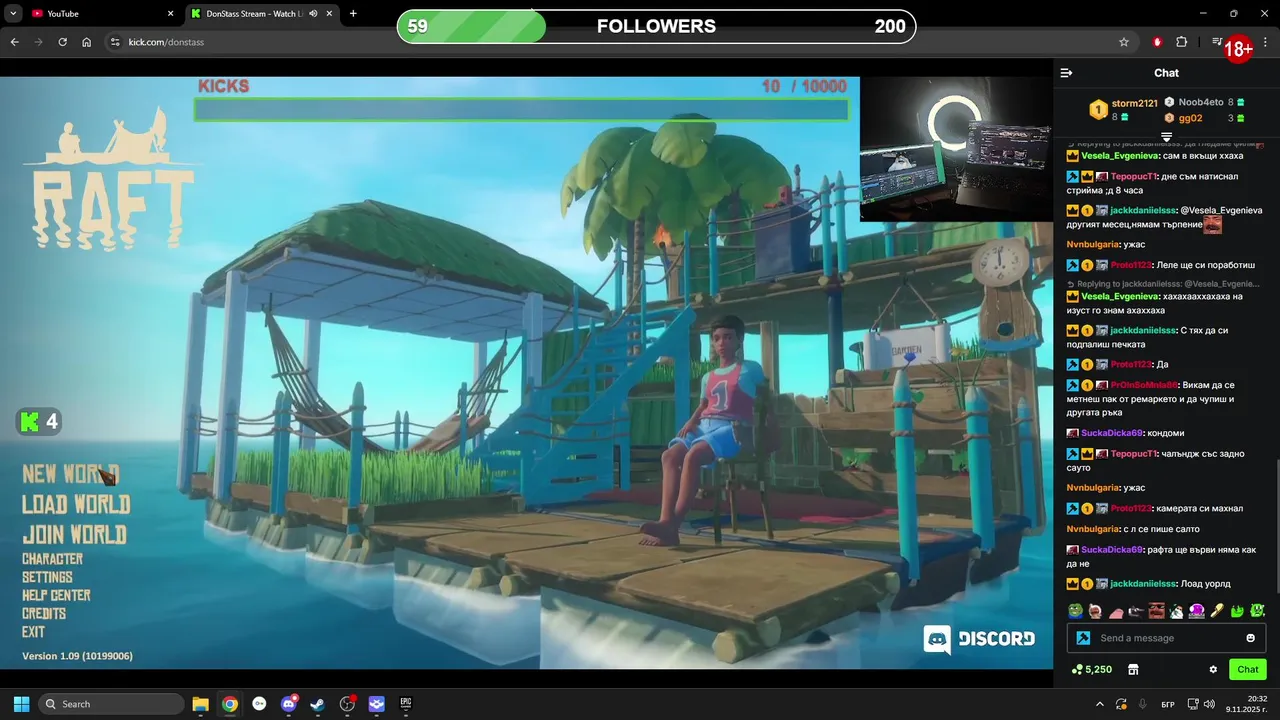Open the media control playlist icon
This screenshot has height=720, width=1280.
(x=1216, y=42)
